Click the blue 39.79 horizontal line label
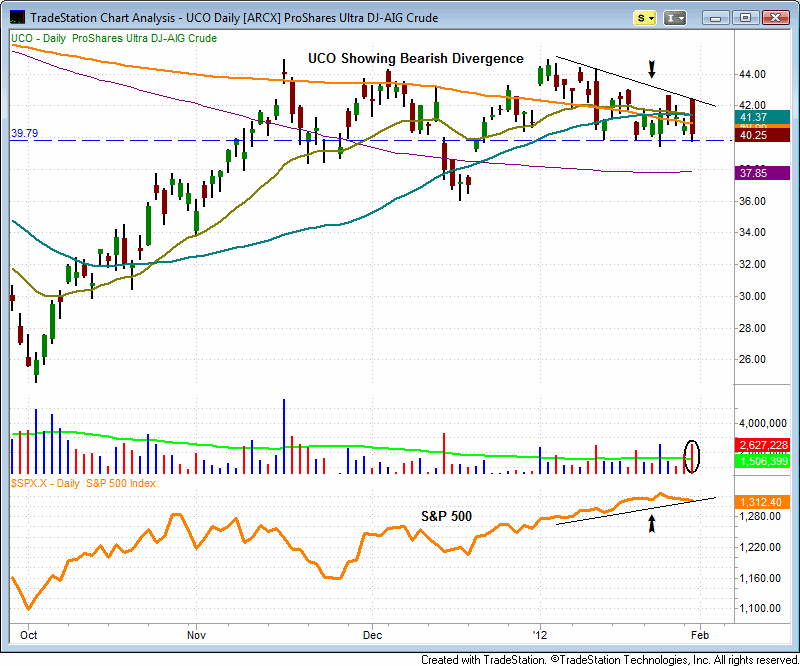Viewport: 800px width, 666px height. pyautogui.click(x=24, y=133)
